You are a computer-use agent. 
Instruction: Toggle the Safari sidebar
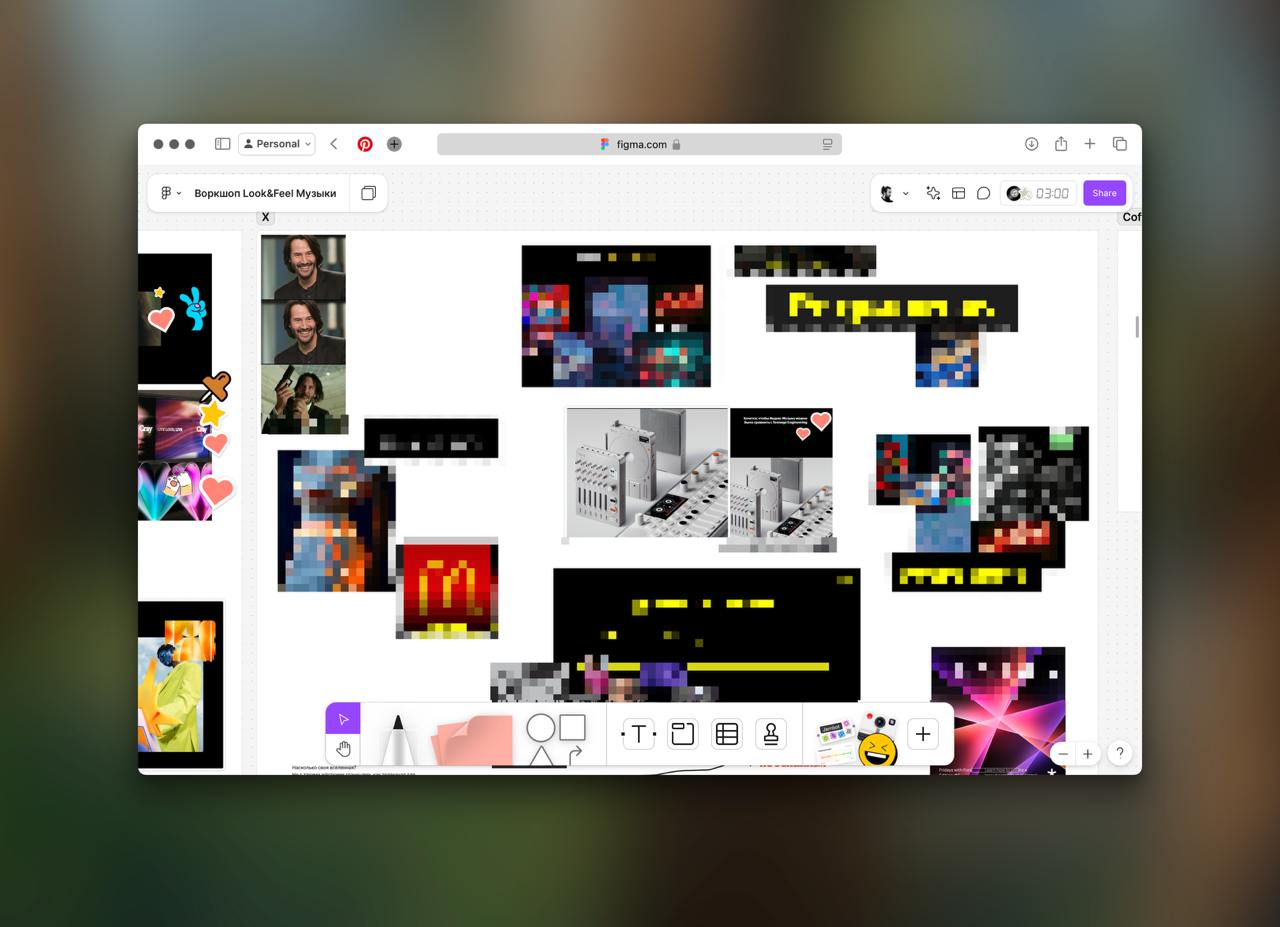[x=223, y=144]
